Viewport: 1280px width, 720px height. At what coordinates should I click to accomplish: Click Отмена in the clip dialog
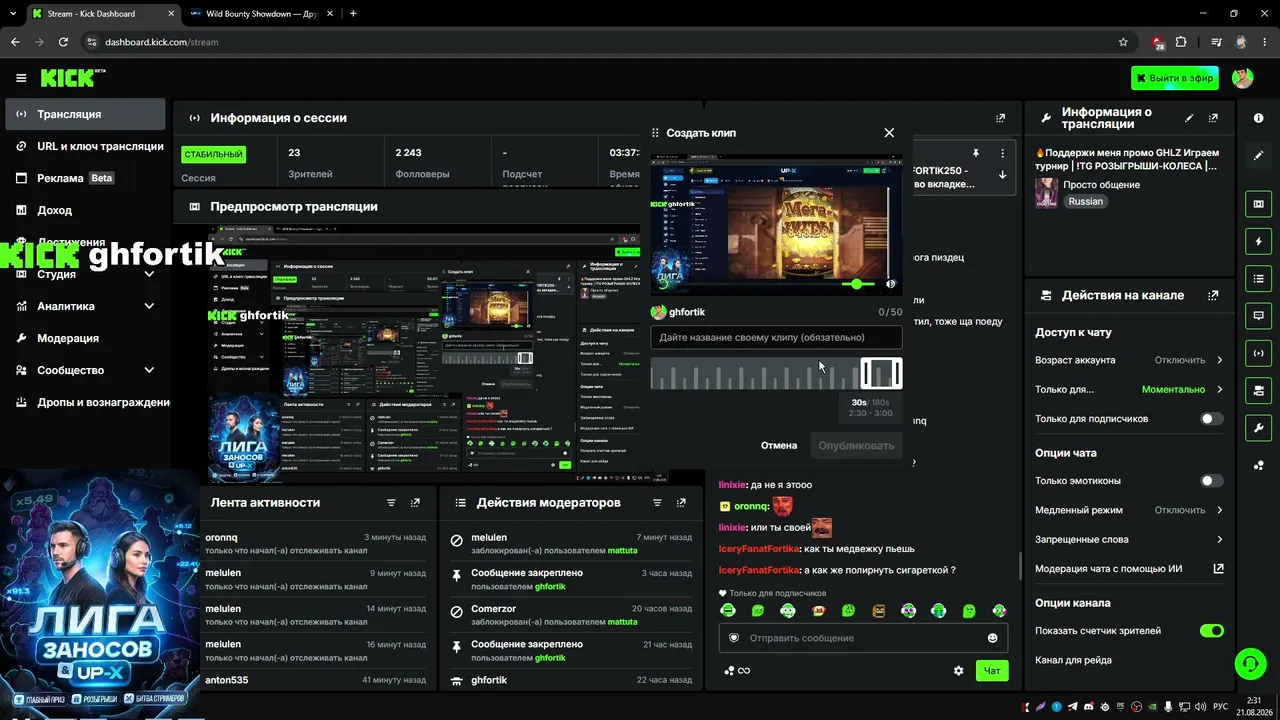(779, 445)
